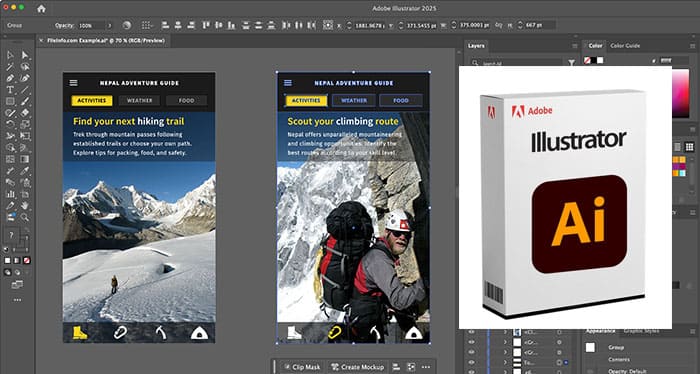Screen dimensions: 700x374
Task: Select the Mesh tool
Action: pyautogui.click(x=10, y=159)
